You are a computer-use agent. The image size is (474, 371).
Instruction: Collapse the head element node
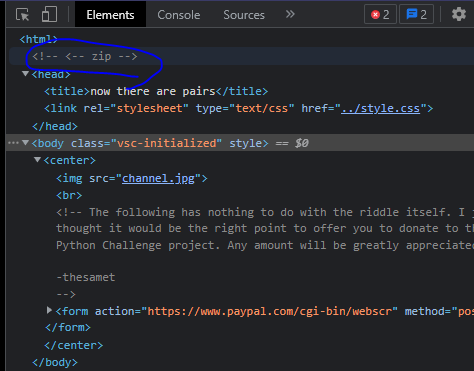25,73
